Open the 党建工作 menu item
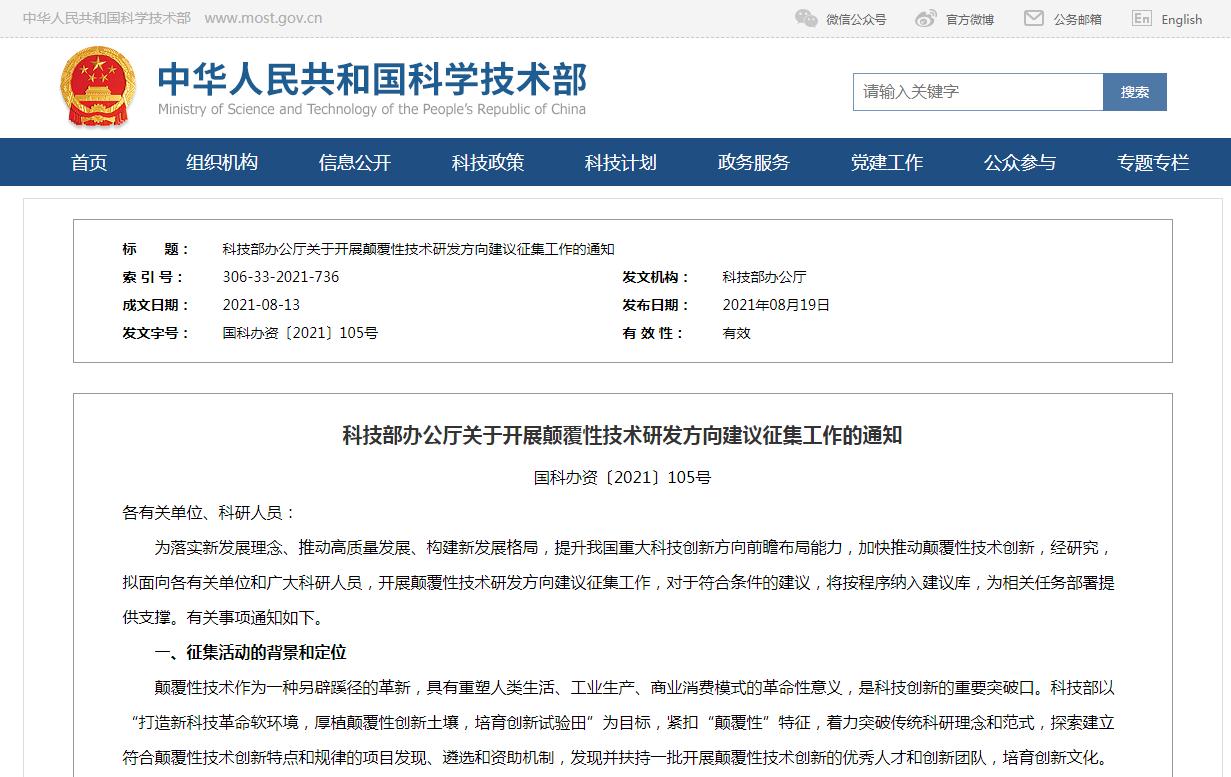Screen dimensions: 1231x777 tap(887, 162)
